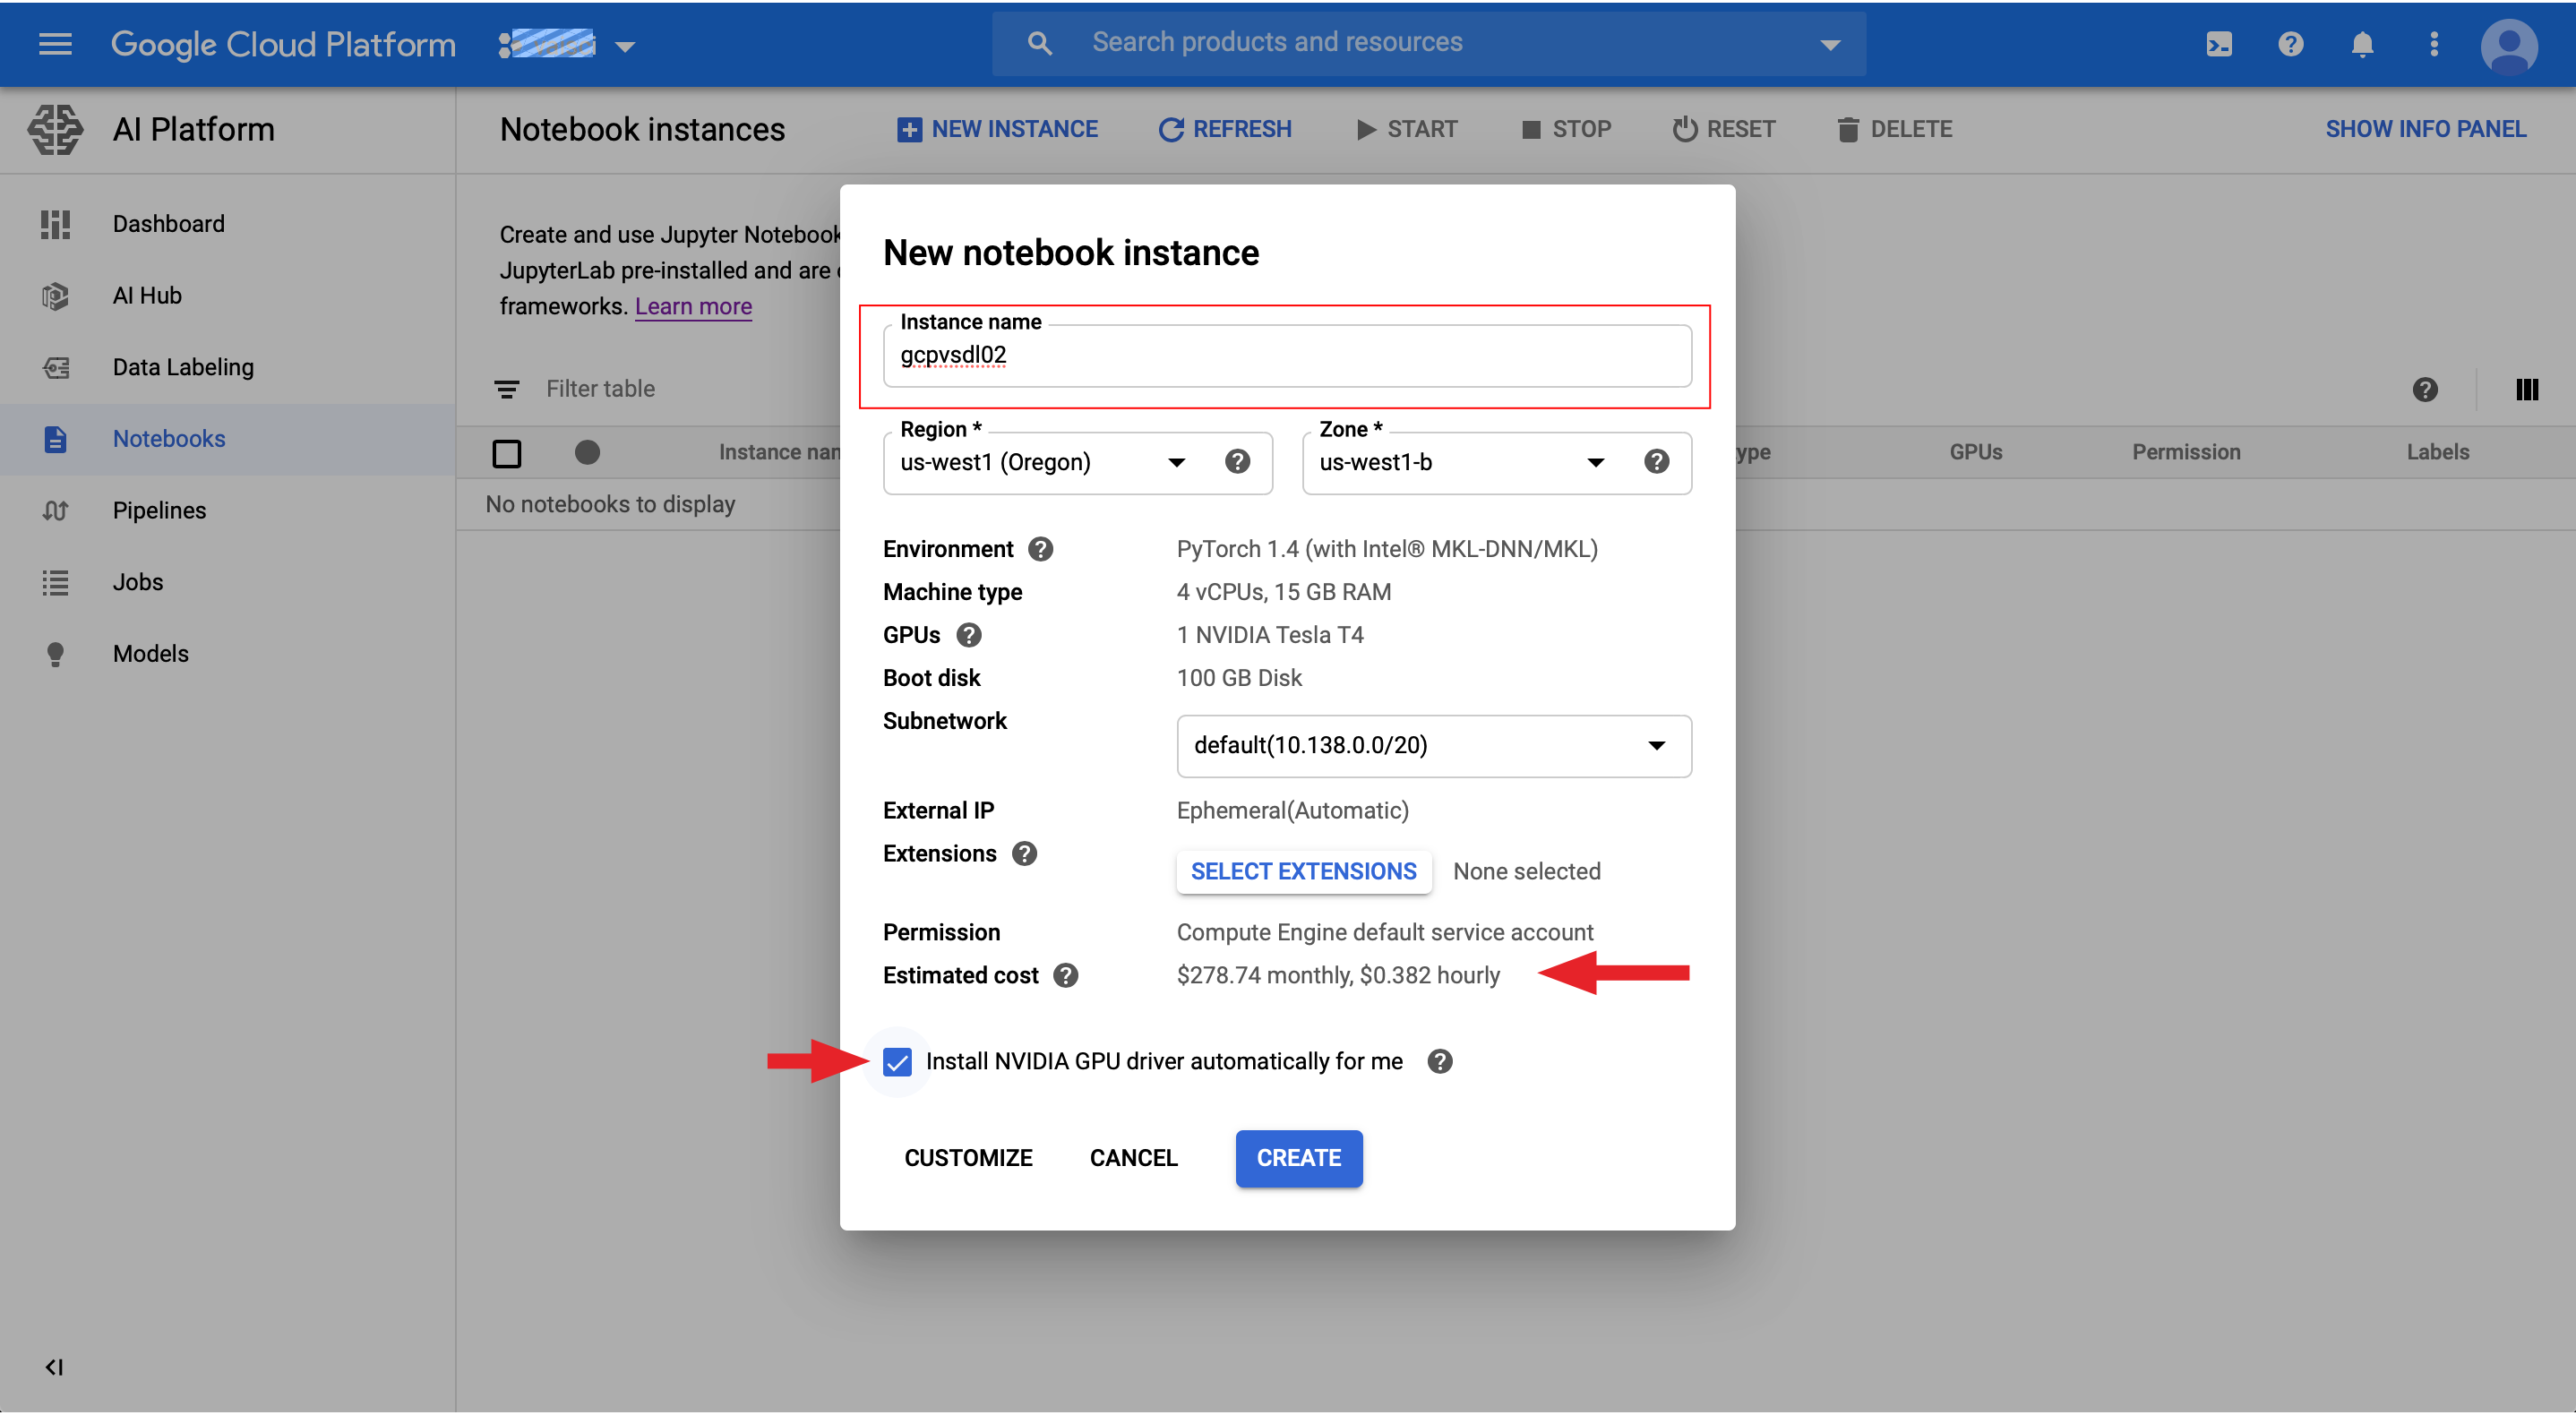This screenshot has height=1415, width=2576.
Task: Select Notebooks in the sidebar
Action: 169,439
